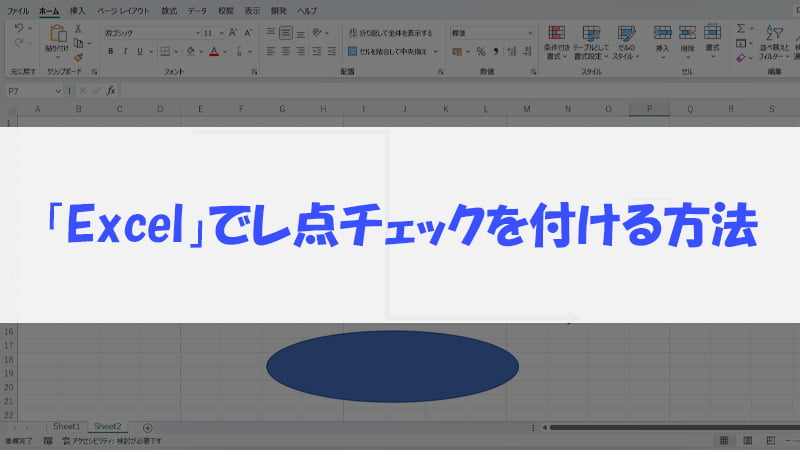The width and height of the screenshot is (800, 450).
Task: Click Merge and Center (セルを結合して中央揃え)
Action: coord(391,51)
